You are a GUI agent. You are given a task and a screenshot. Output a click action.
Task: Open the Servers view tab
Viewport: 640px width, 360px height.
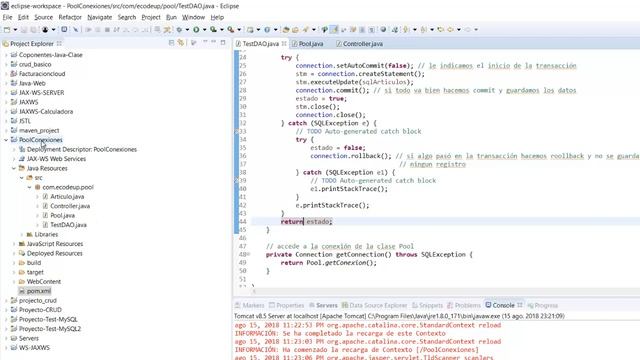(323, 305)
